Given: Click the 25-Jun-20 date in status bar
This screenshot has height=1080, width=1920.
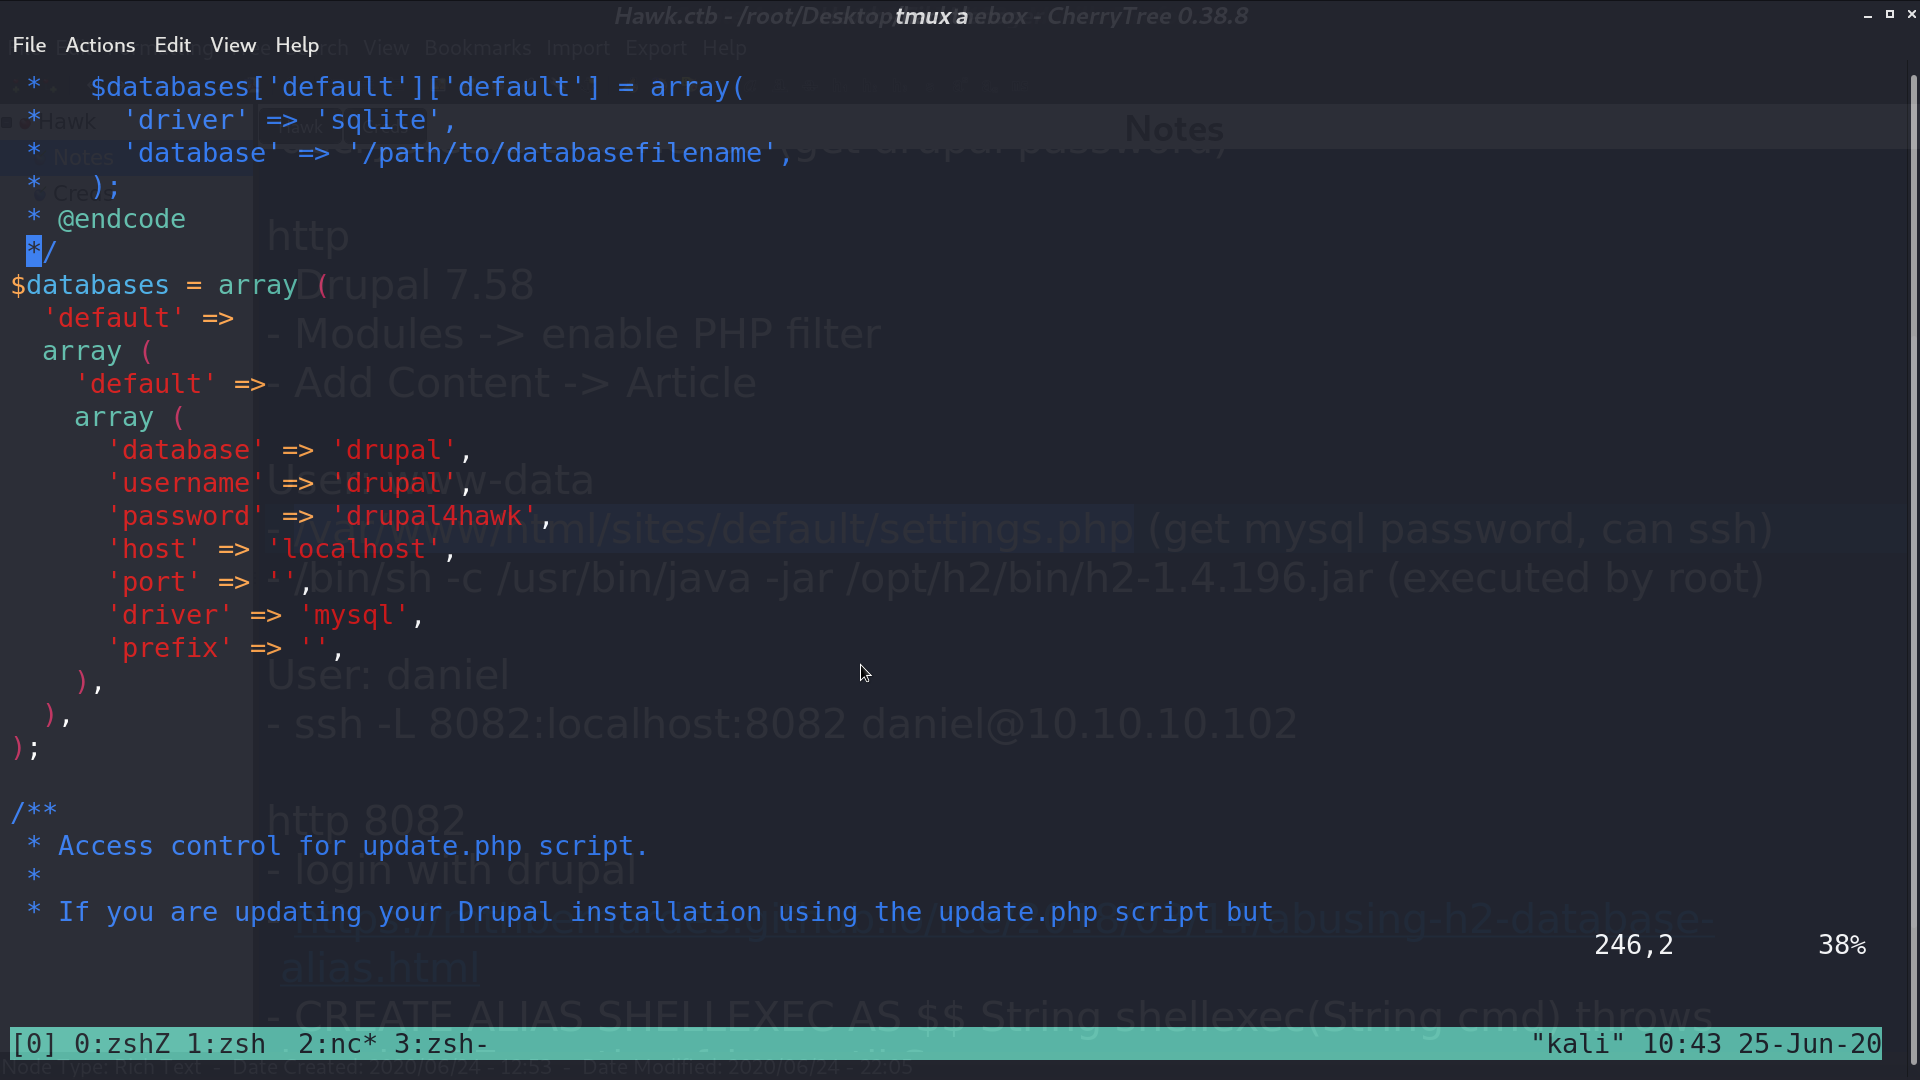Looking at the screenshot, I should [x=1810, y=1044].
